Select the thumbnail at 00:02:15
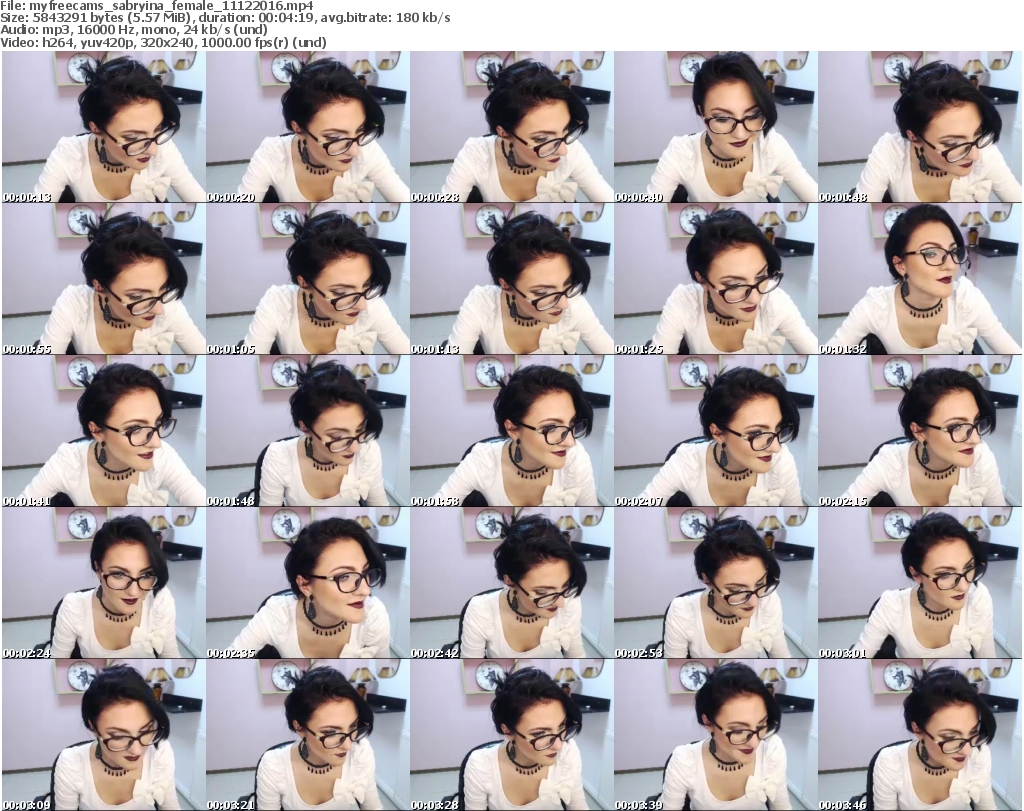Image resolution: width=1024 pixels, height=811 pixels. coord(920,431)
